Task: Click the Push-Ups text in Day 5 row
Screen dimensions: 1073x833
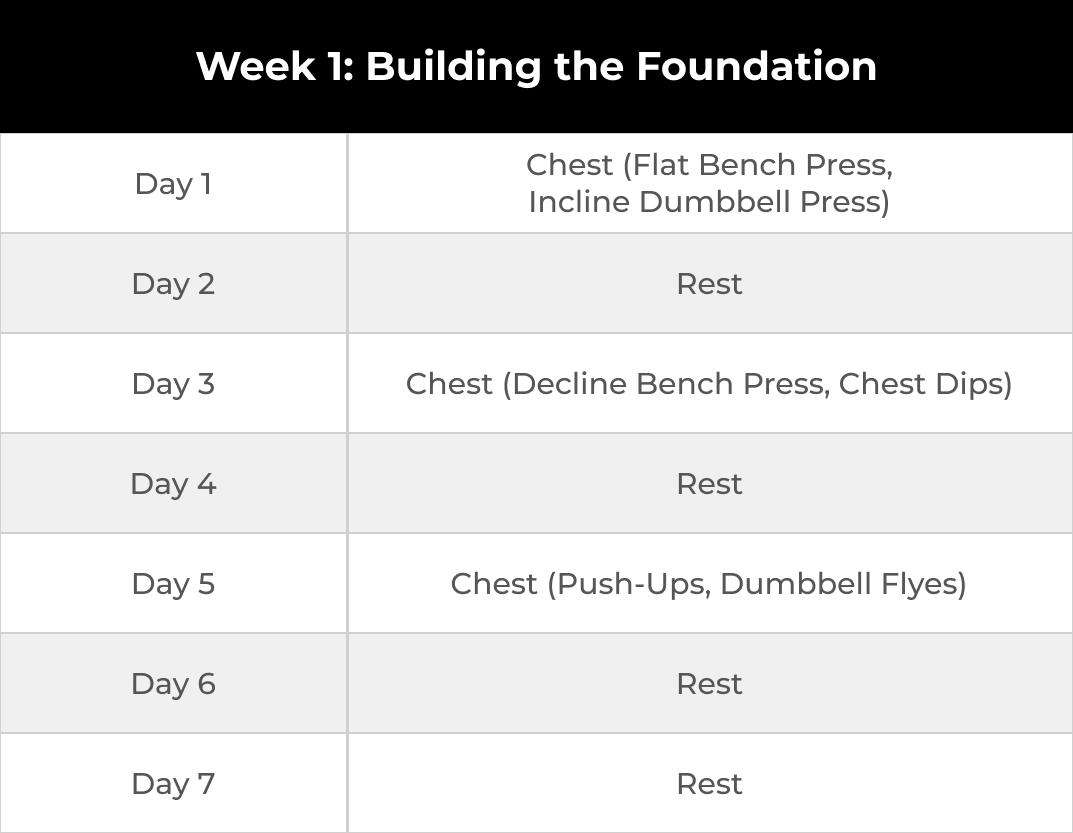Action: point(632,584)
